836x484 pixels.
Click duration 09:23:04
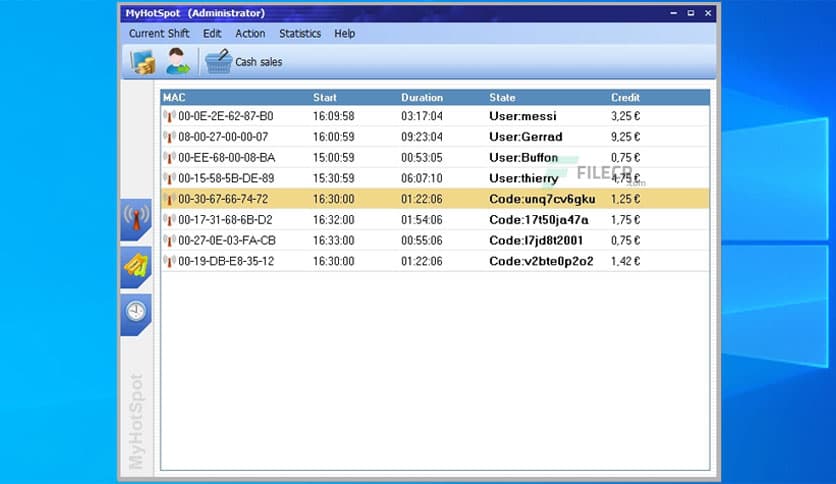point(422,137)
